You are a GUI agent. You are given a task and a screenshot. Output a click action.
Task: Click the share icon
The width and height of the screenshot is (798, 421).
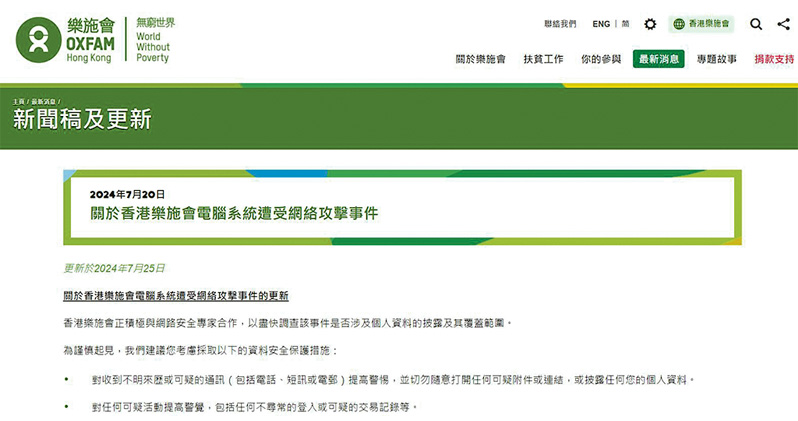click(782, 24)
